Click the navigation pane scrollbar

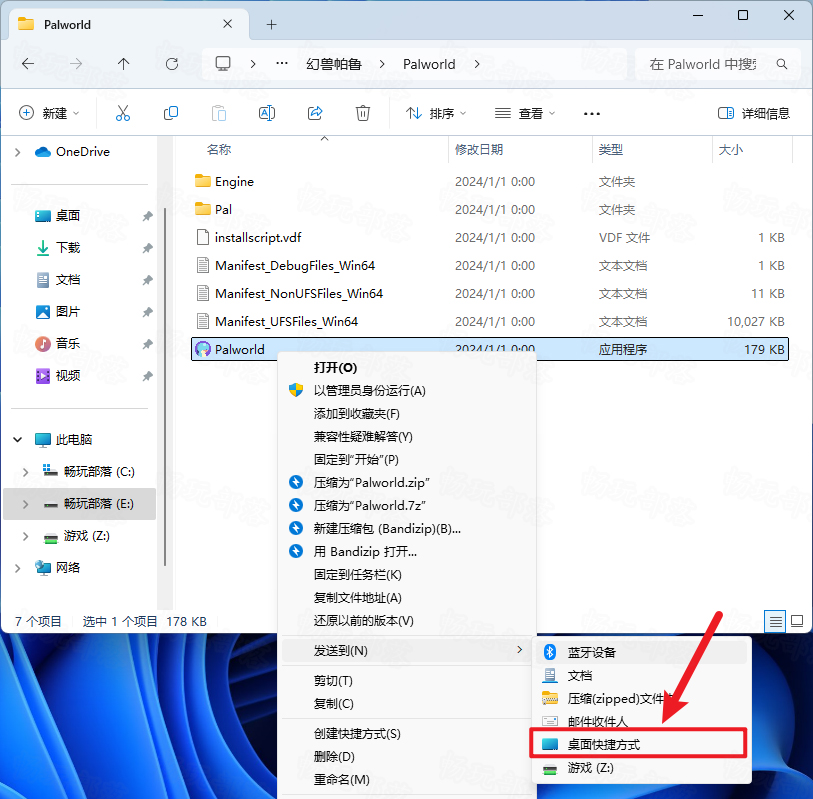coord(165,386)
